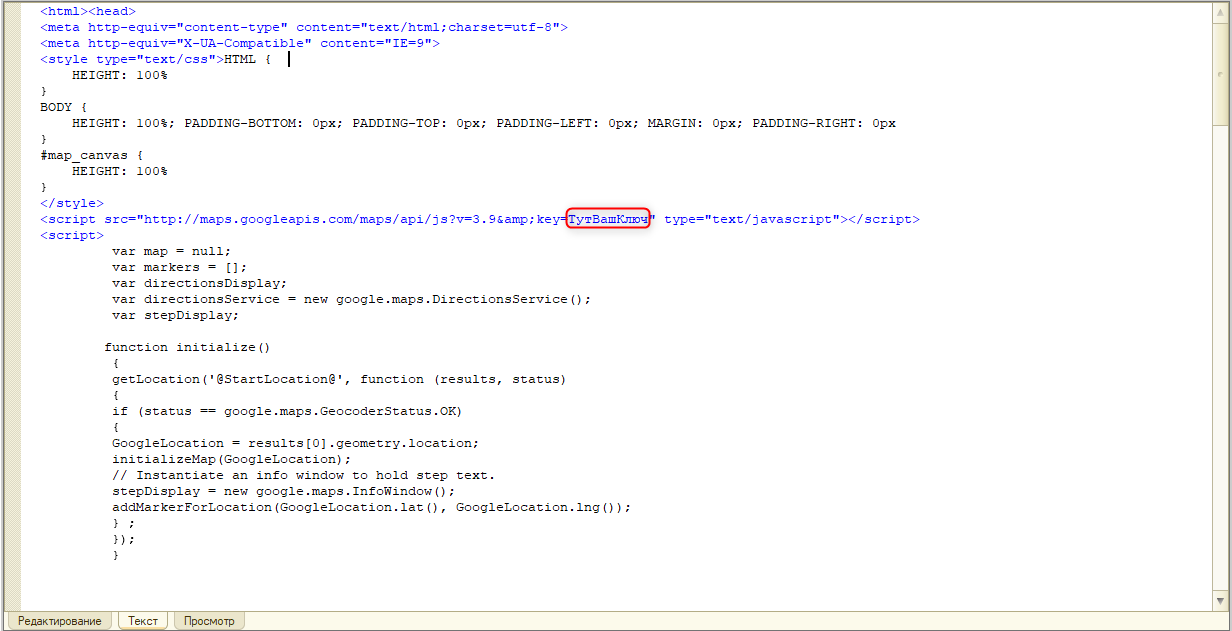This screenshot has width=1232, height=631.
Task: Click the #map_canvas { line
Action: pyautogui.click(x=92, y=155)
